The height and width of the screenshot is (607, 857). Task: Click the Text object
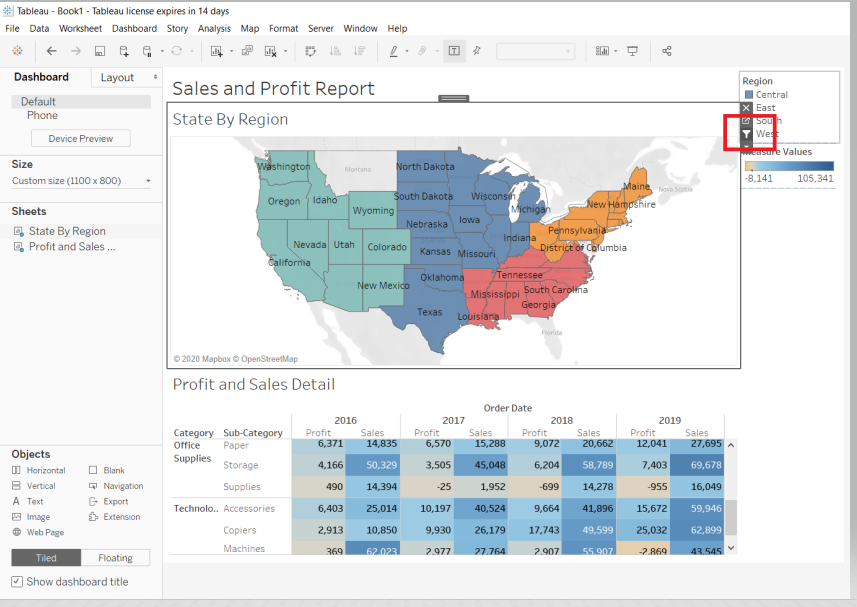pos(27,502)
